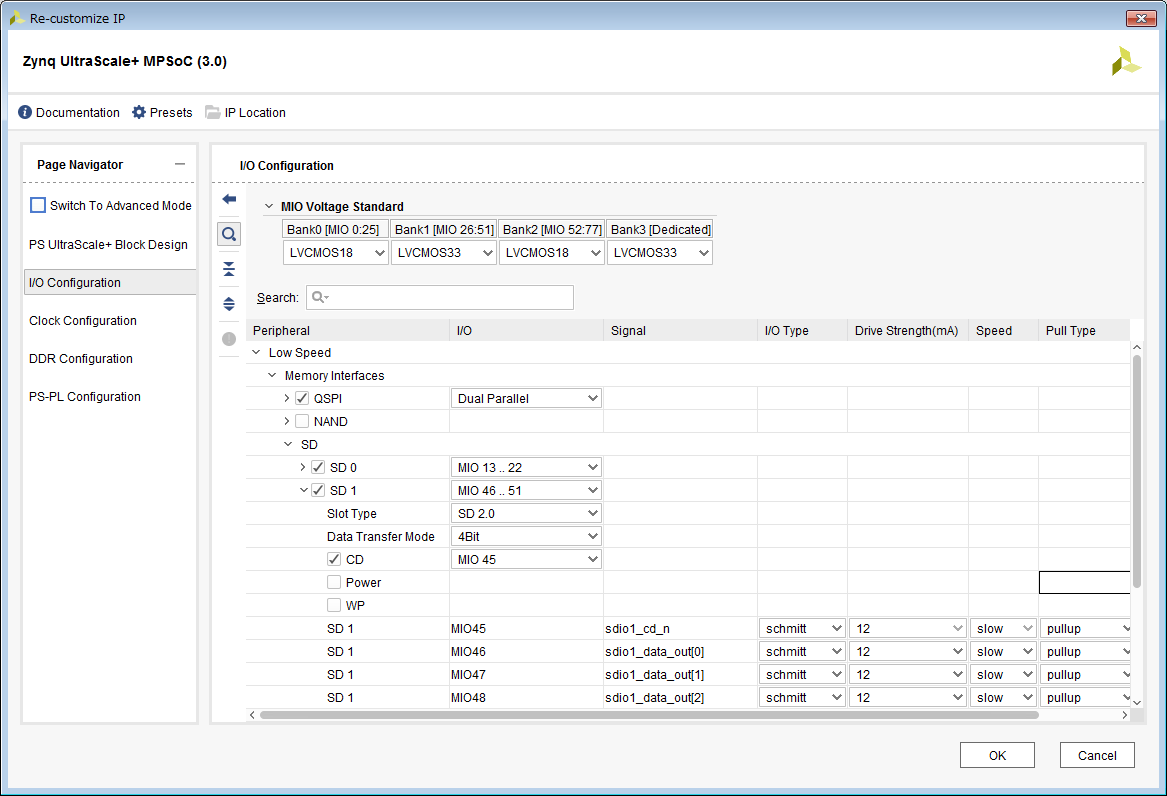
Task: Click the Signal column header
Action: 680,330
